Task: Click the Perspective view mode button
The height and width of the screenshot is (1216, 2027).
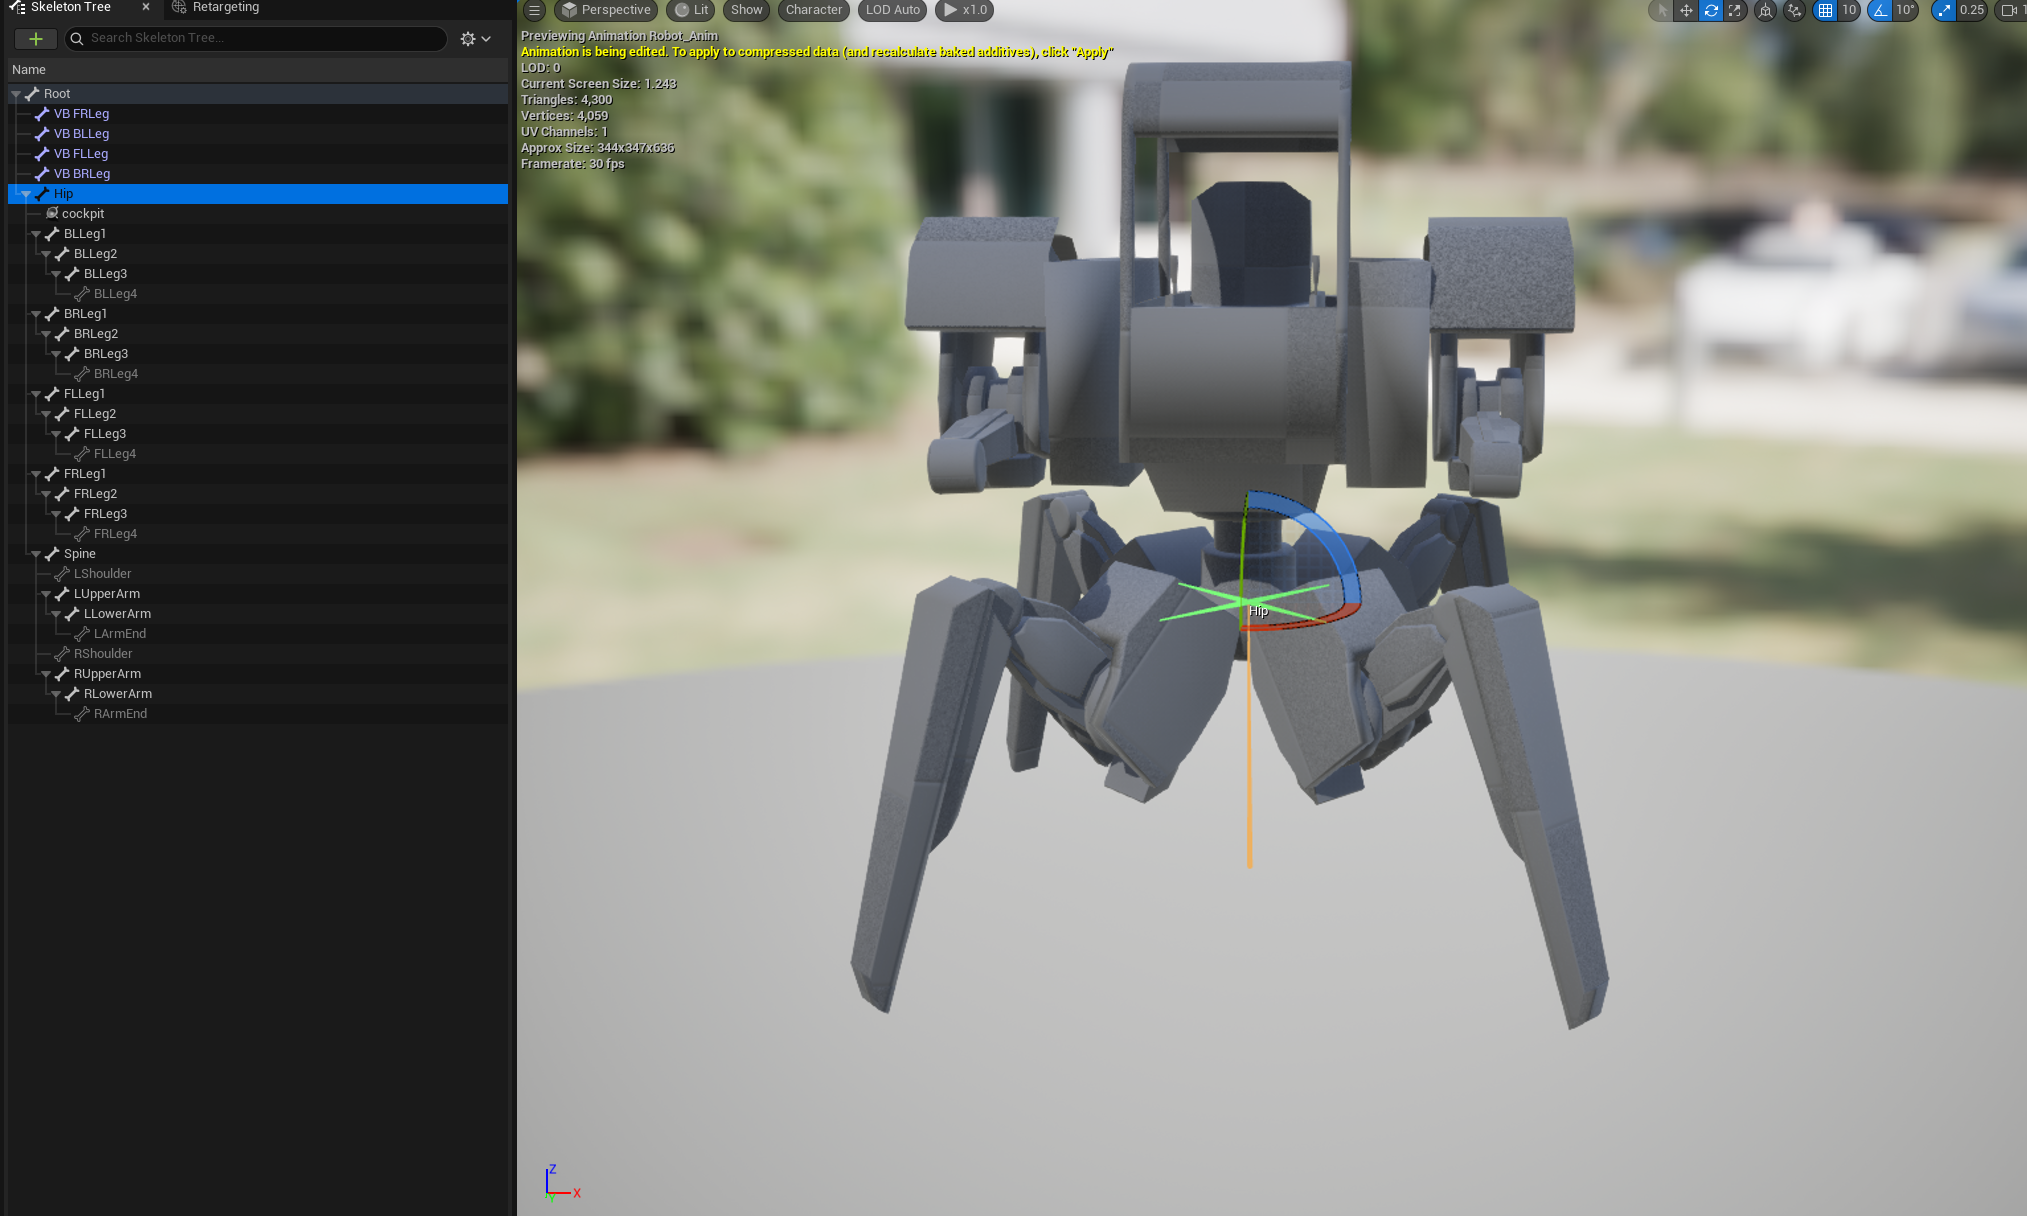Action: click(x=606, y=10)
